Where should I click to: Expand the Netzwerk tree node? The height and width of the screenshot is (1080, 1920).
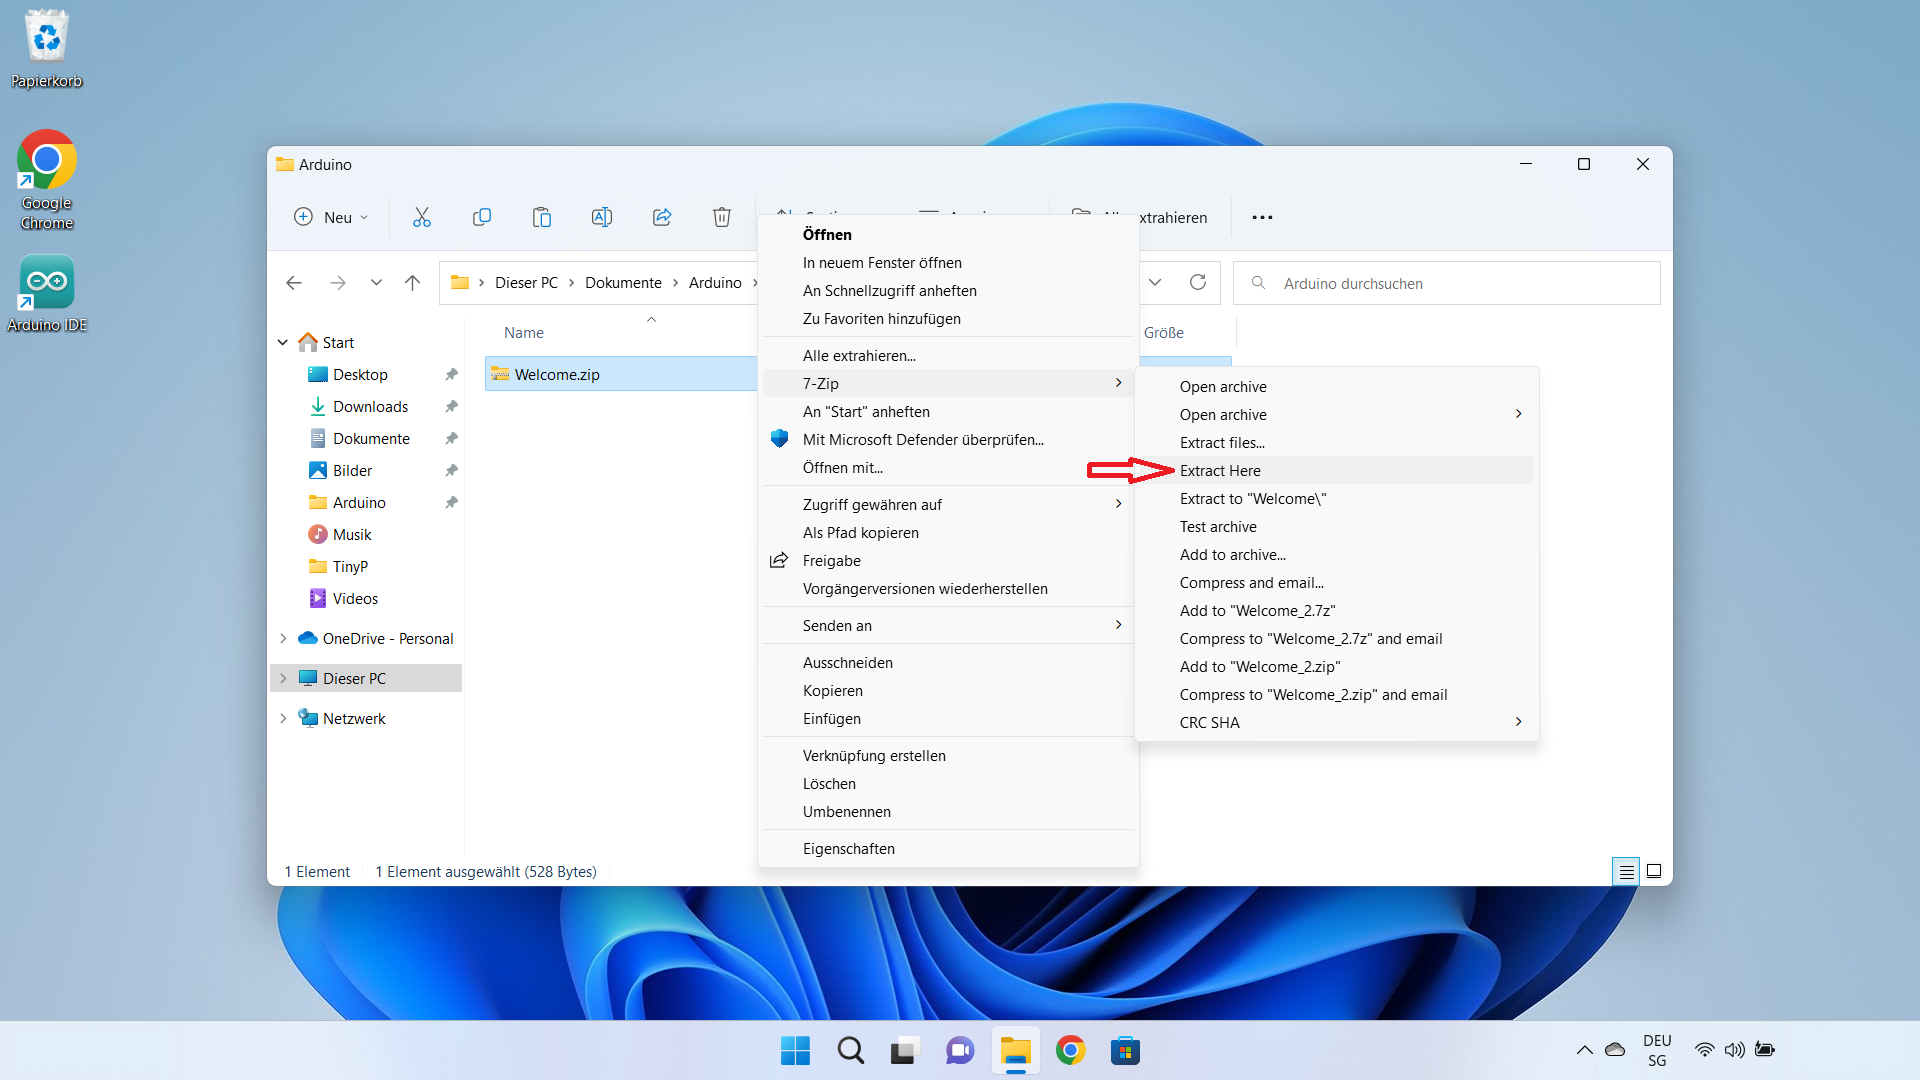pyautogui.click(x=283, y=718)
